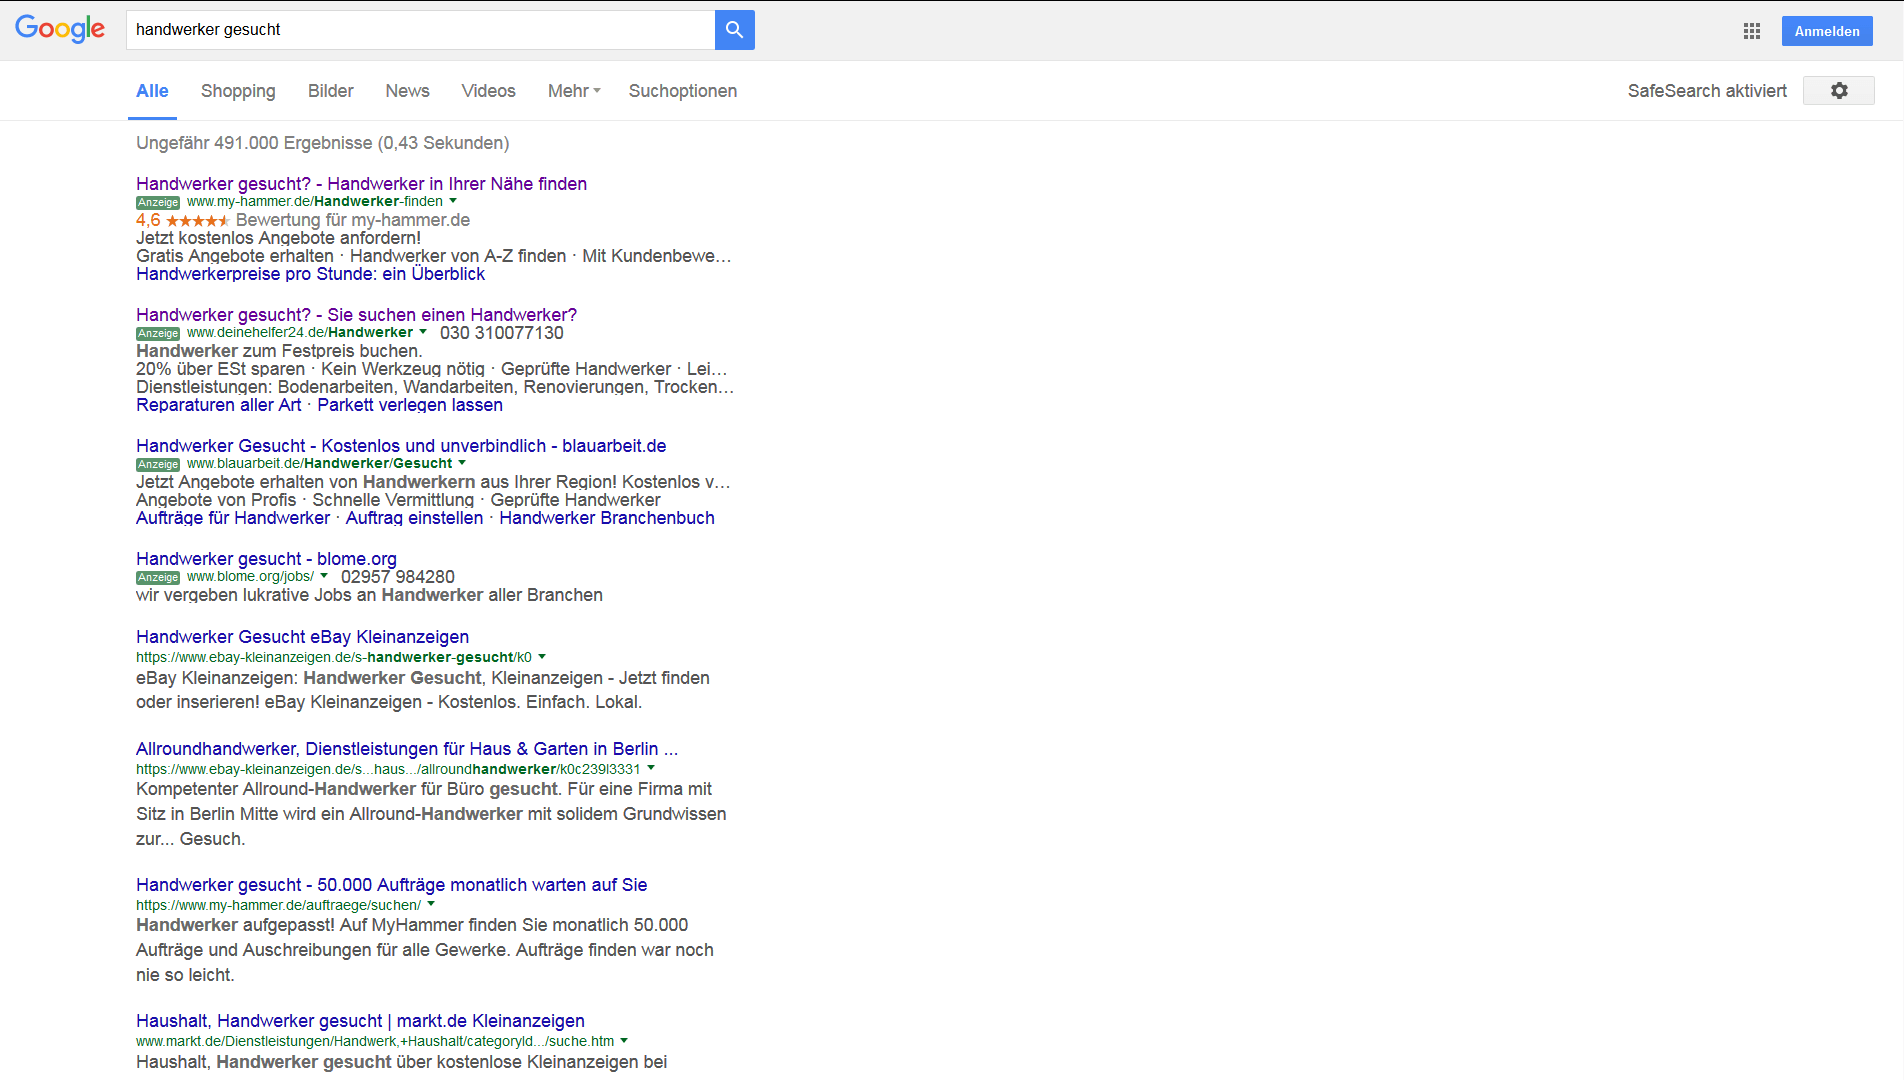This screenshot has width=1904, height=1080.
Task: Click the Anzeige badge for my-hammer.de
Action: coord(158,203)
